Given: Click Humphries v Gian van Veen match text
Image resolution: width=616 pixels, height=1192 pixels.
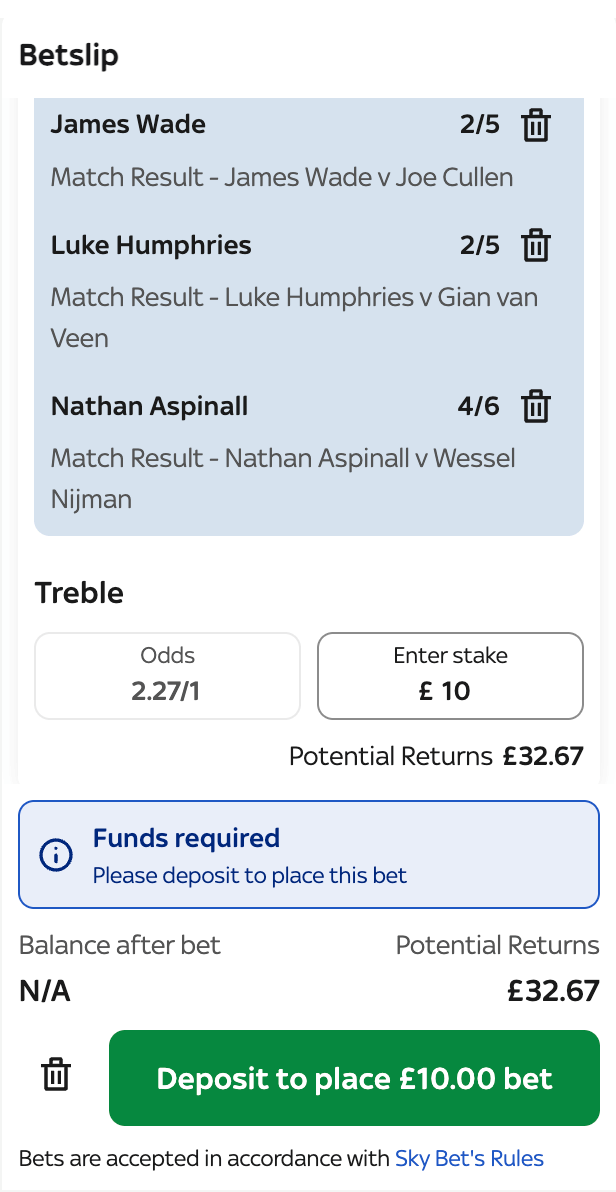Looking at the screenshot, I should 294,318.
